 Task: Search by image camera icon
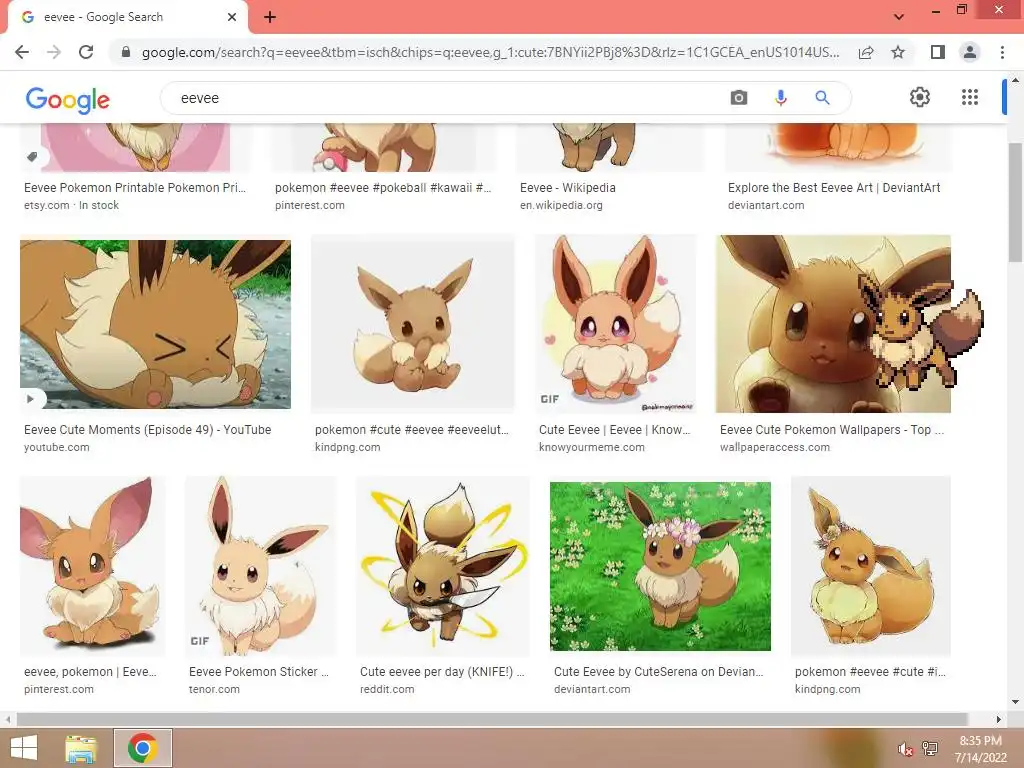(x=739, y=98)
